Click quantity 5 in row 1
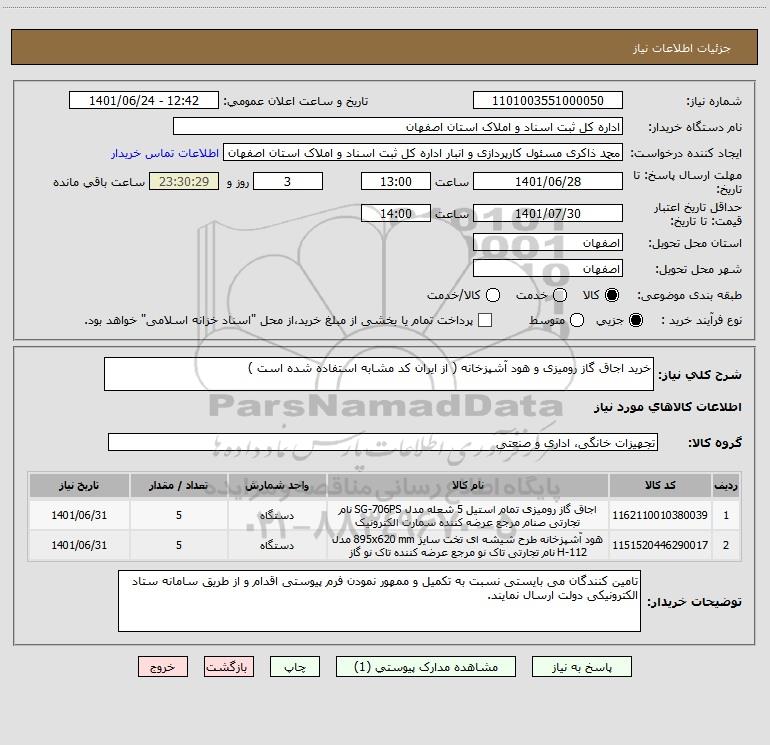770x745 pixels. point(179,515)
